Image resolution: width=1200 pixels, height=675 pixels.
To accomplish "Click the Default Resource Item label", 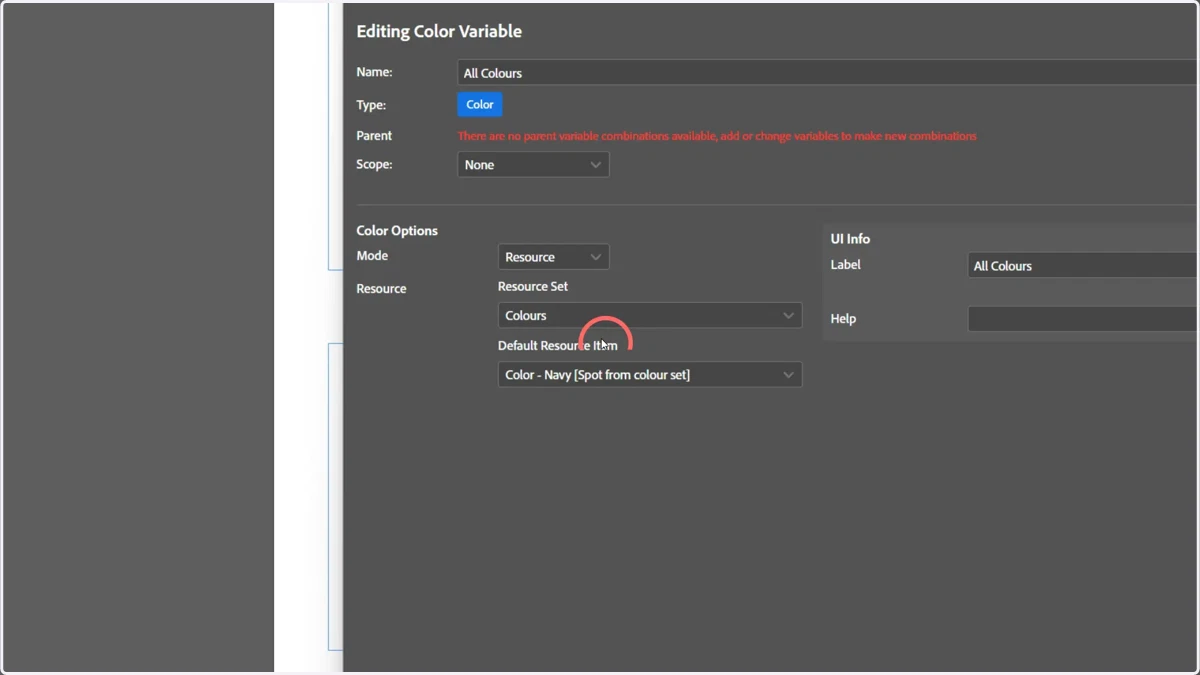I will 558,346.
